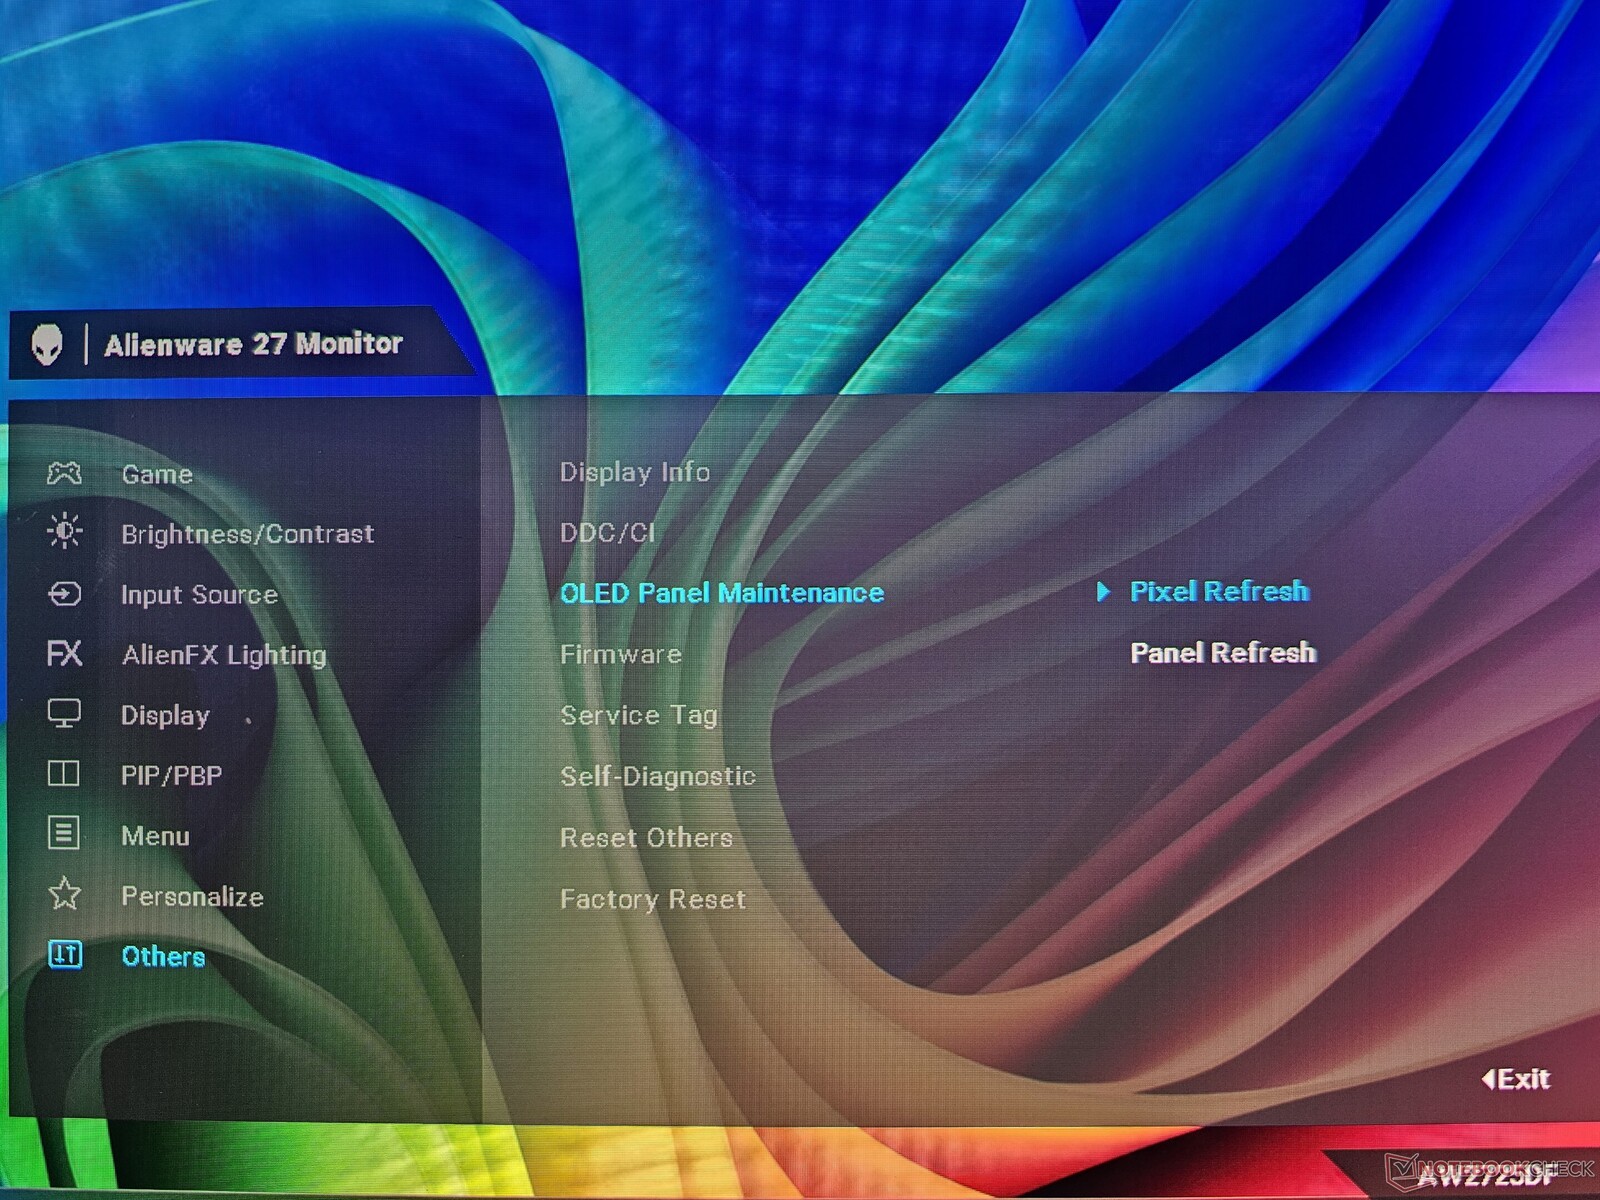Open the Game menu
The image size is (1600, 1200).
[x=157, y=474]
